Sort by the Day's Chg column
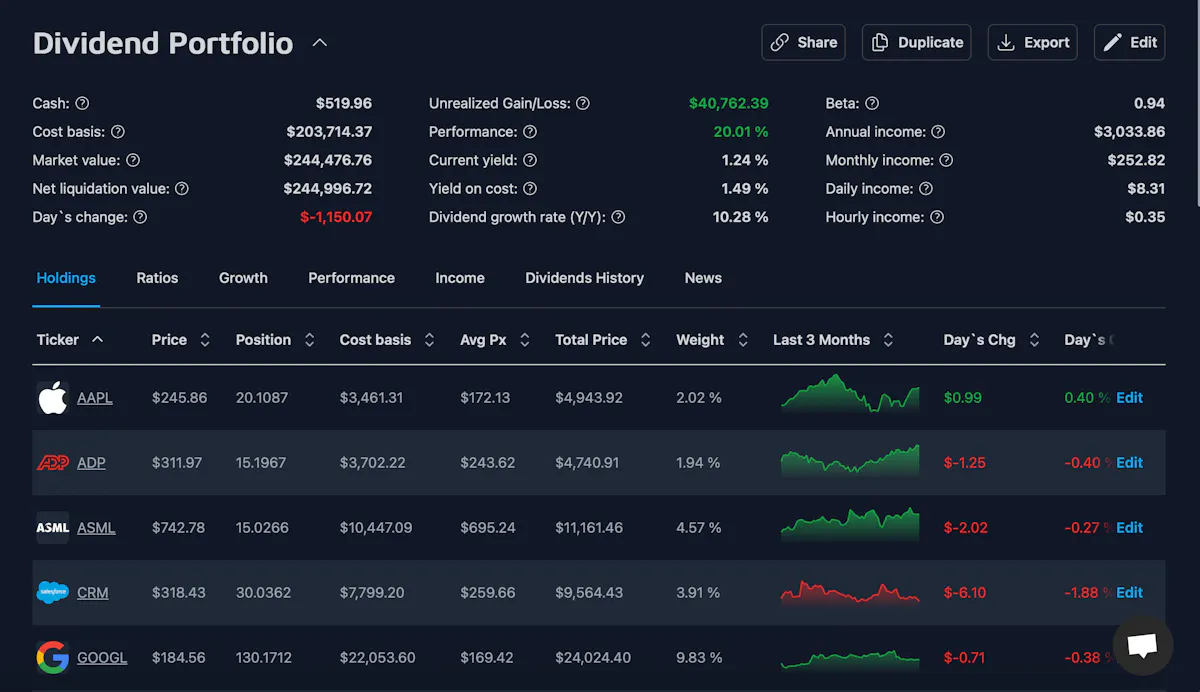 (992, 340)
